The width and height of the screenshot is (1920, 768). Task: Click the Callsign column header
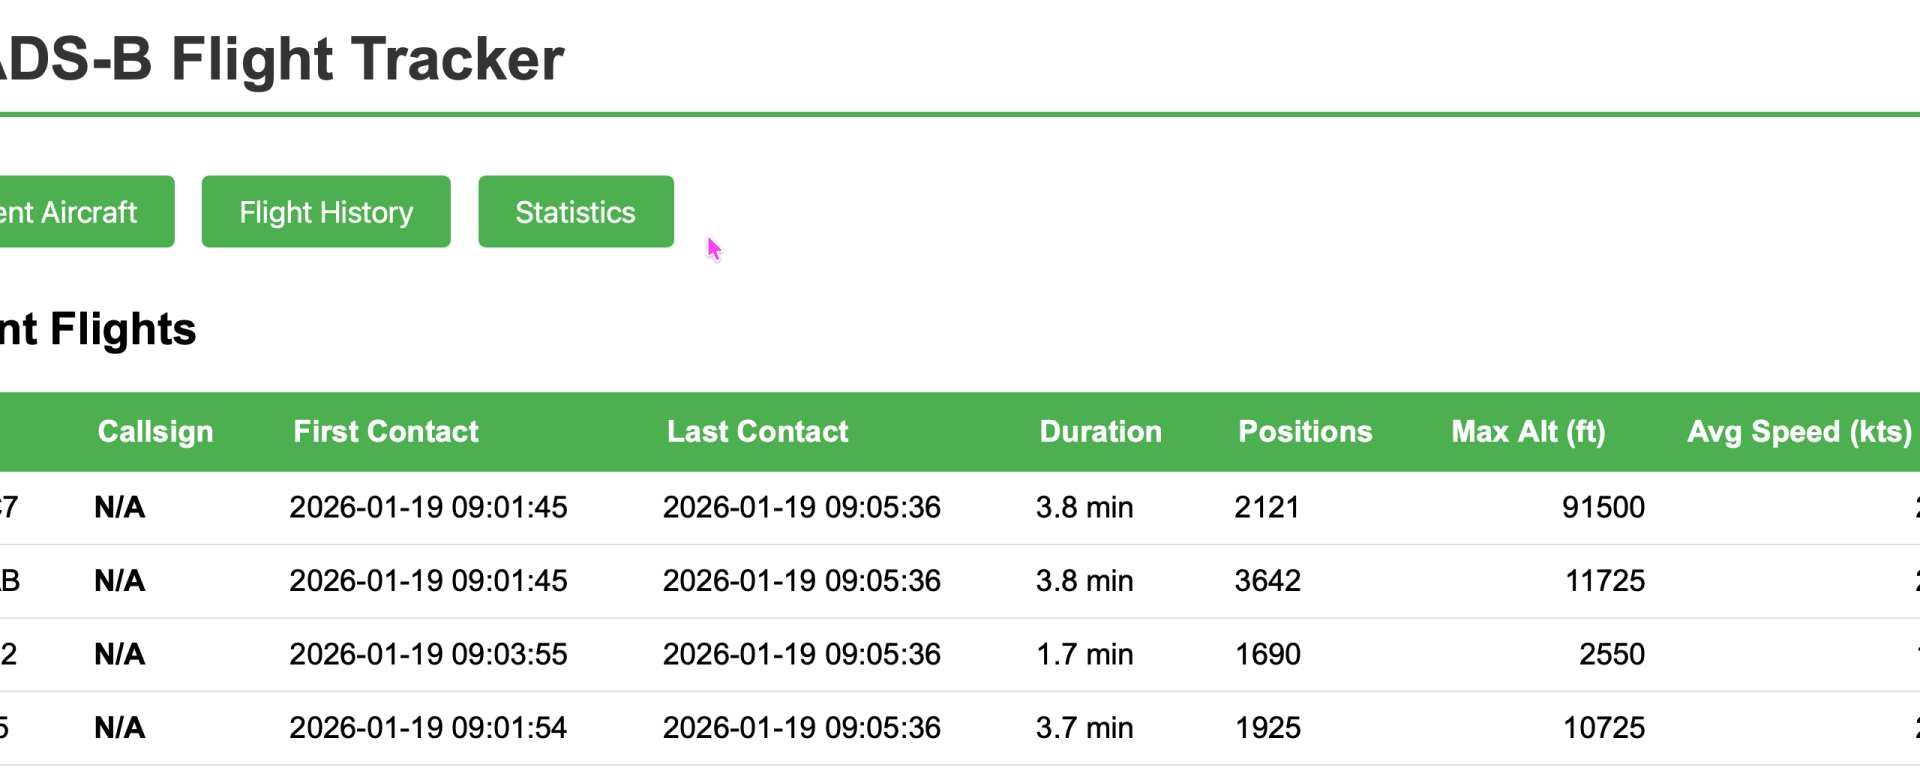pos(155,432)
